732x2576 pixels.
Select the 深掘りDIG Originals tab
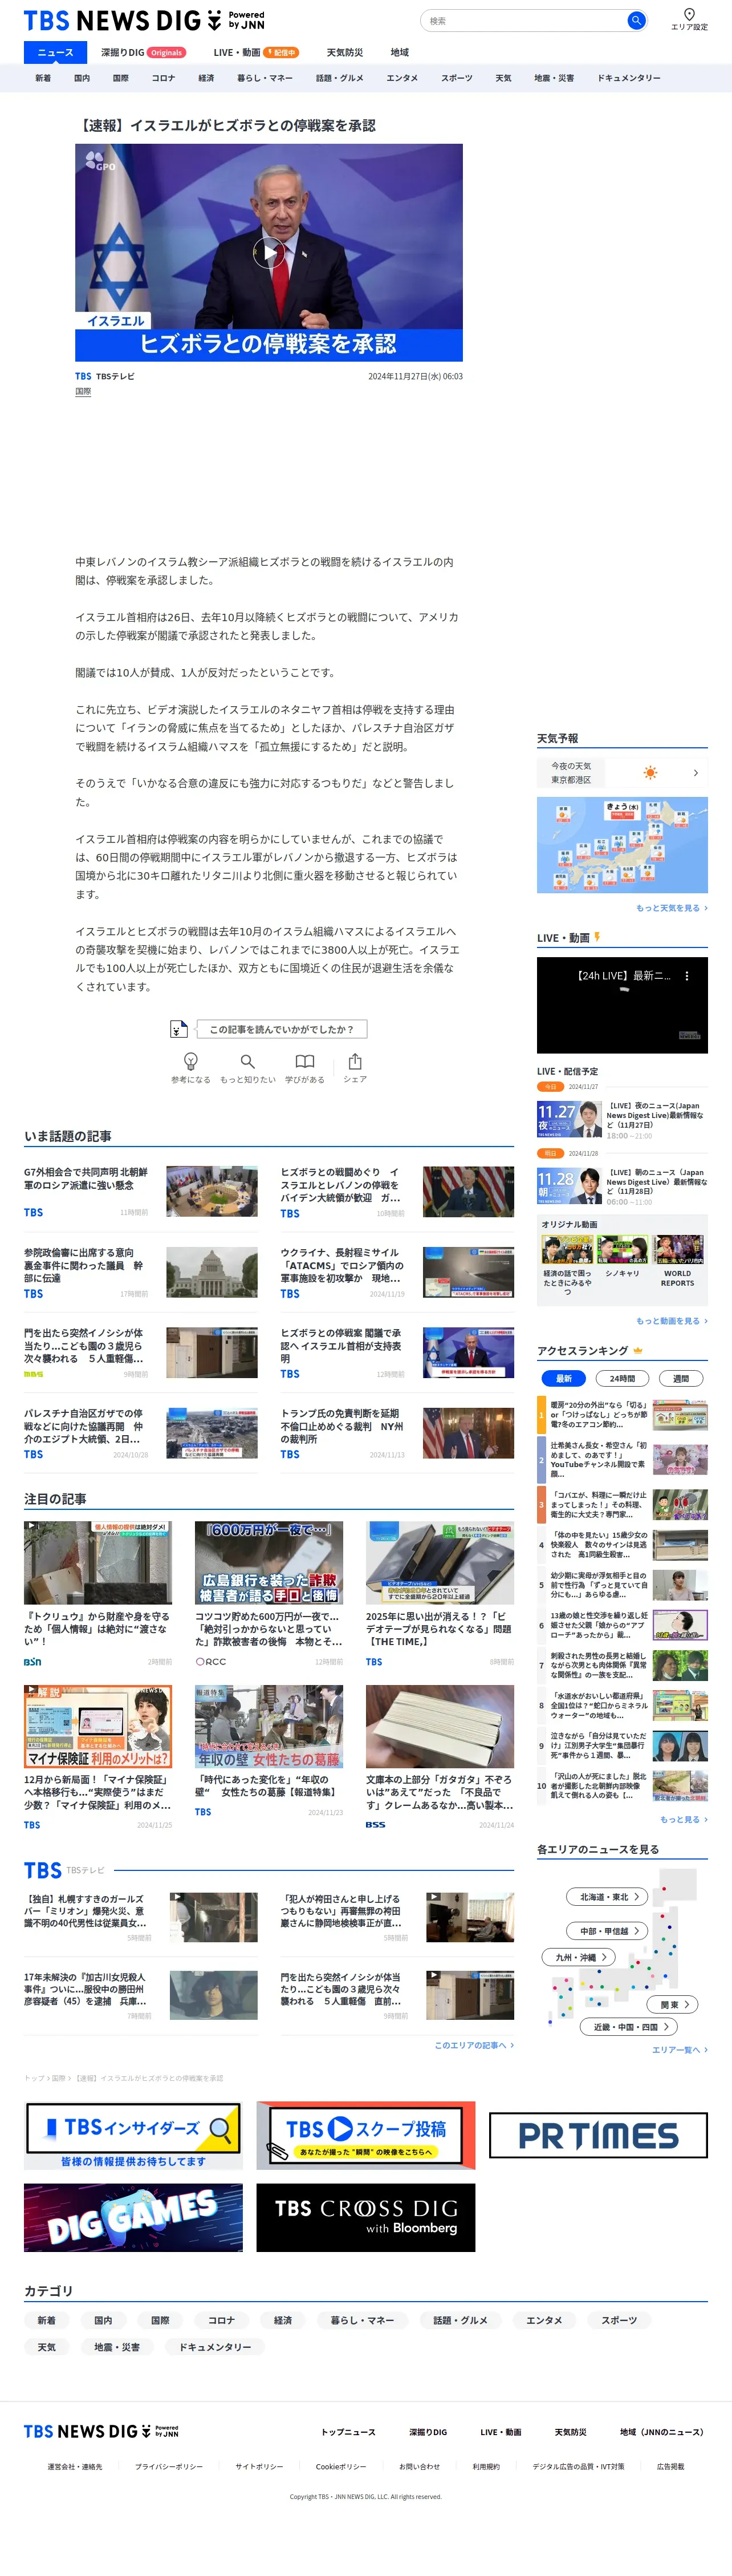point(143,52)
